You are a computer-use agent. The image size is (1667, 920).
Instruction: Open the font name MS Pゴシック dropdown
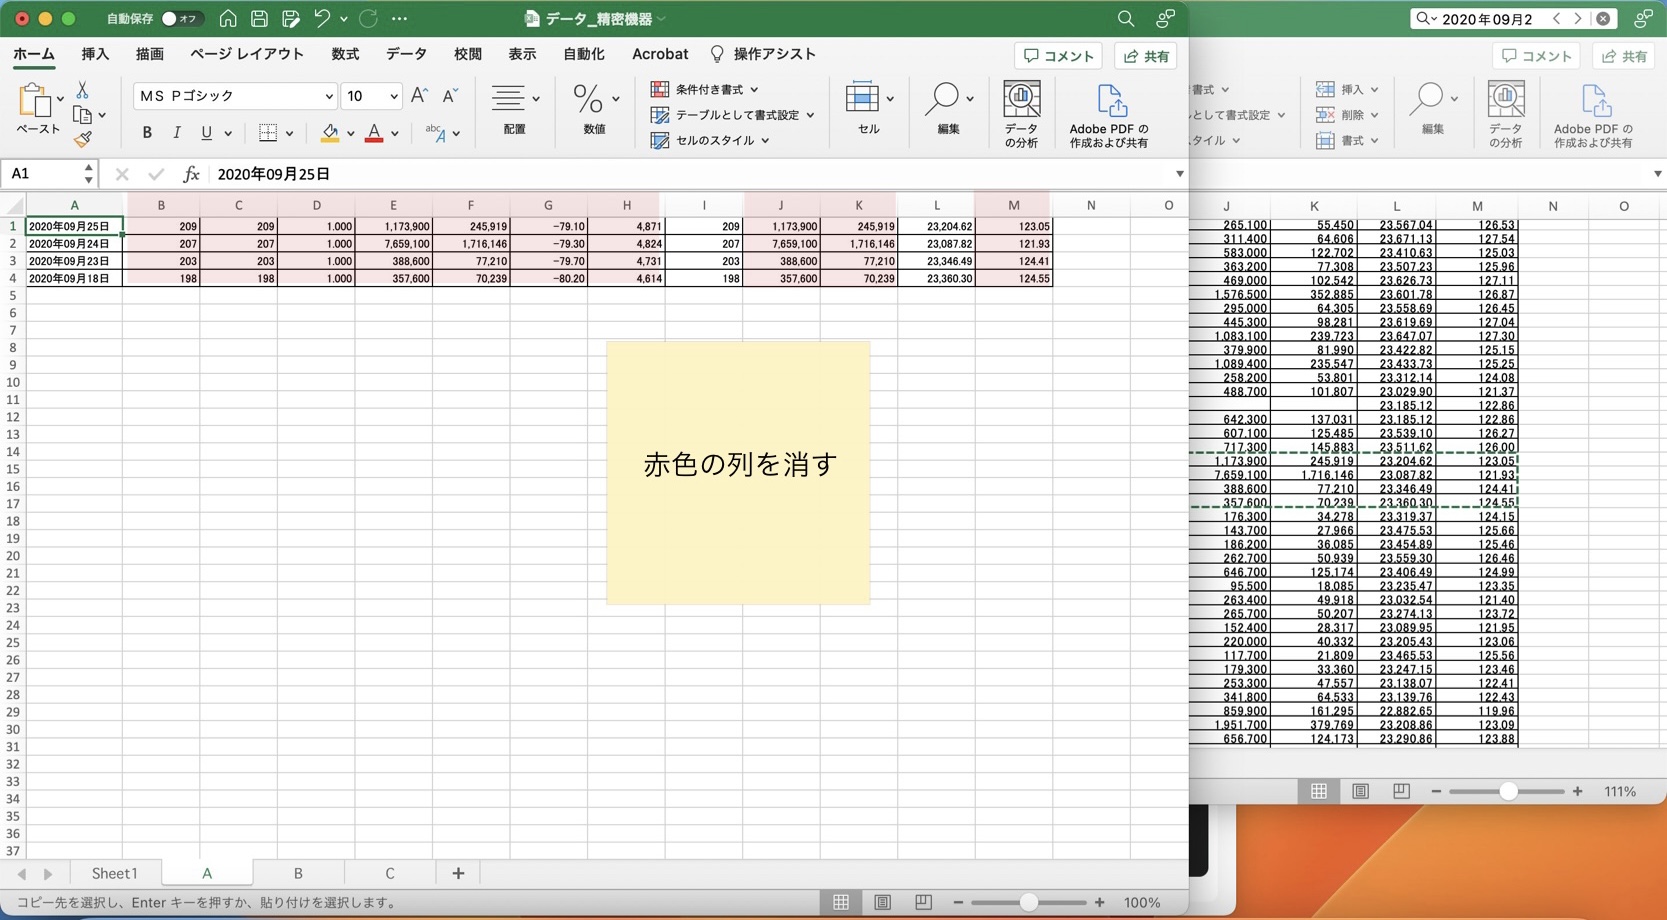pos(328,96)
